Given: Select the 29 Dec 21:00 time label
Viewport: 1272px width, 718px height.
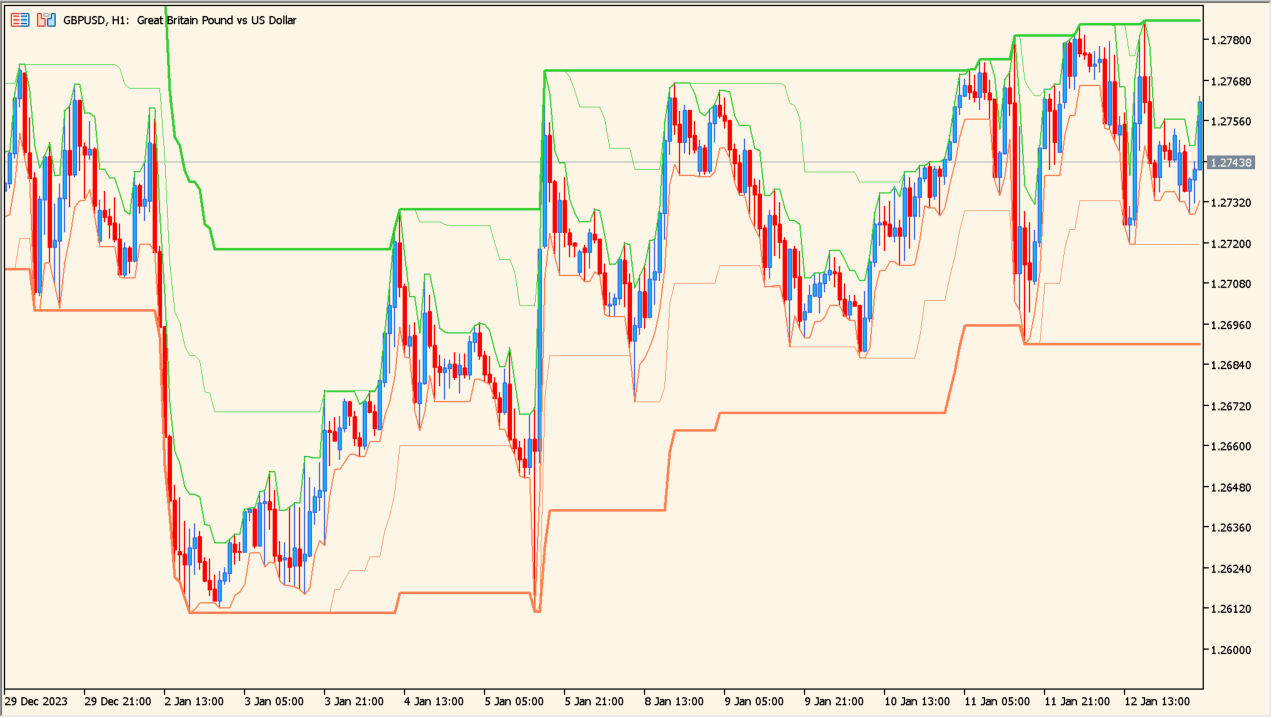Looking at the screenshot, I should tap(116, 700).
